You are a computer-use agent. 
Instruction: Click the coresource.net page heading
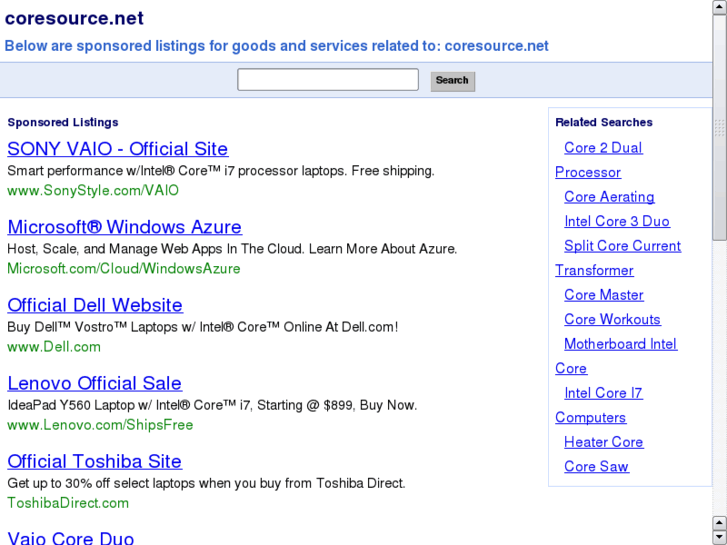click(74, 18)
